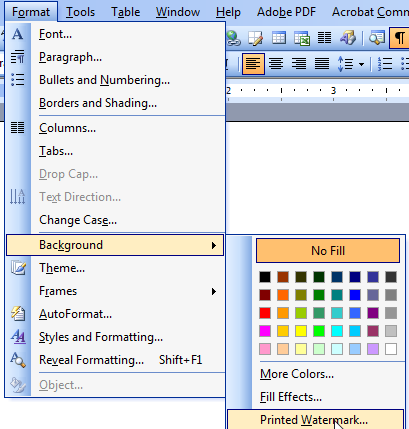Open the Drawing toolbar icon
This screenshot has width=409, height=429.
[348, 38]
